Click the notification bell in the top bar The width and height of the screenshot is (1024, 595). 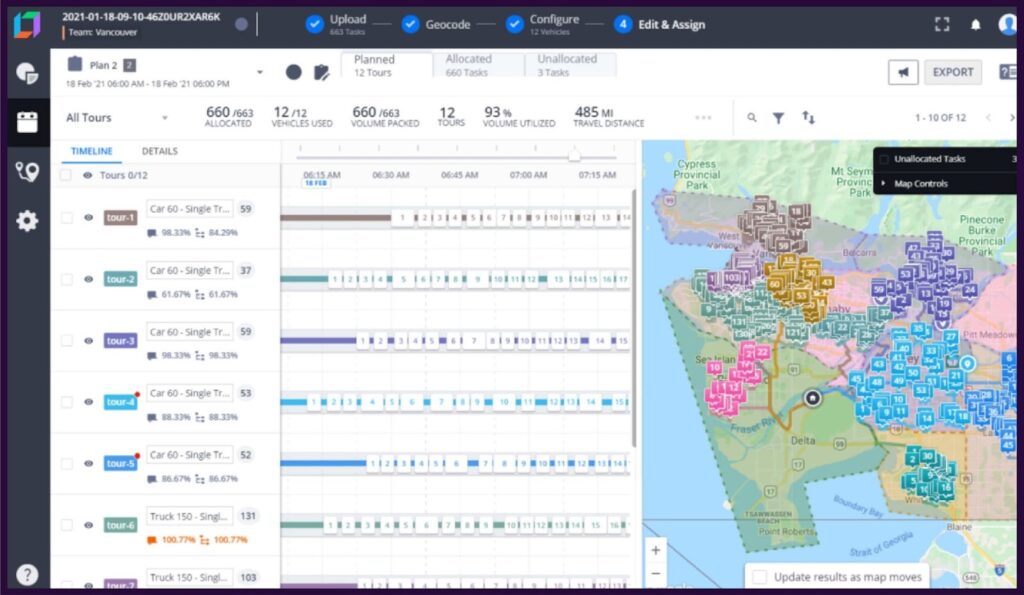[976, 23]
